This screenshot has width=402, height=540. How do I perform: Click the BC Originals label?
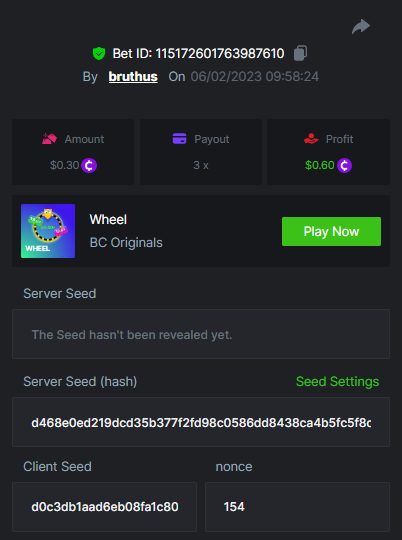126,242
